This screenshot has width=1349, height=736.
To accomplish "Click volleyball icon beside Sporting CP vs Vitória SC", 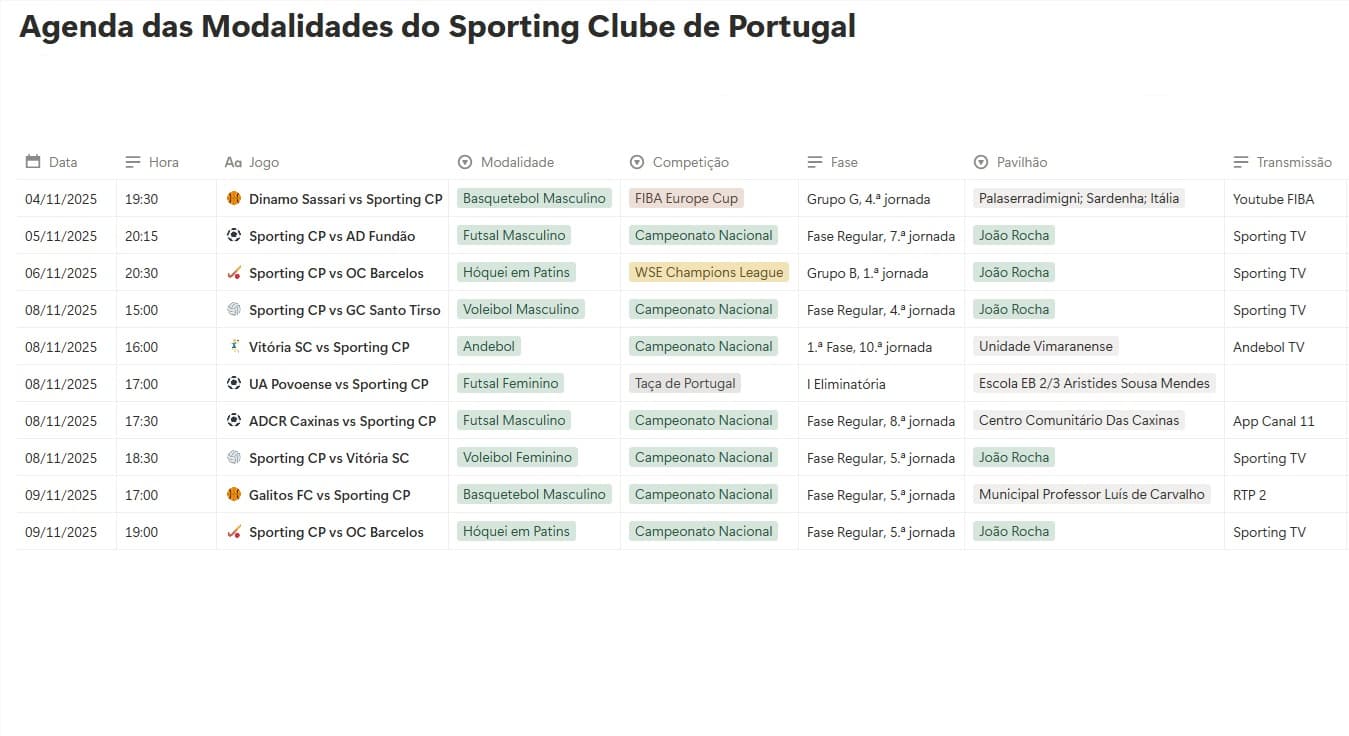I will 234,458.
